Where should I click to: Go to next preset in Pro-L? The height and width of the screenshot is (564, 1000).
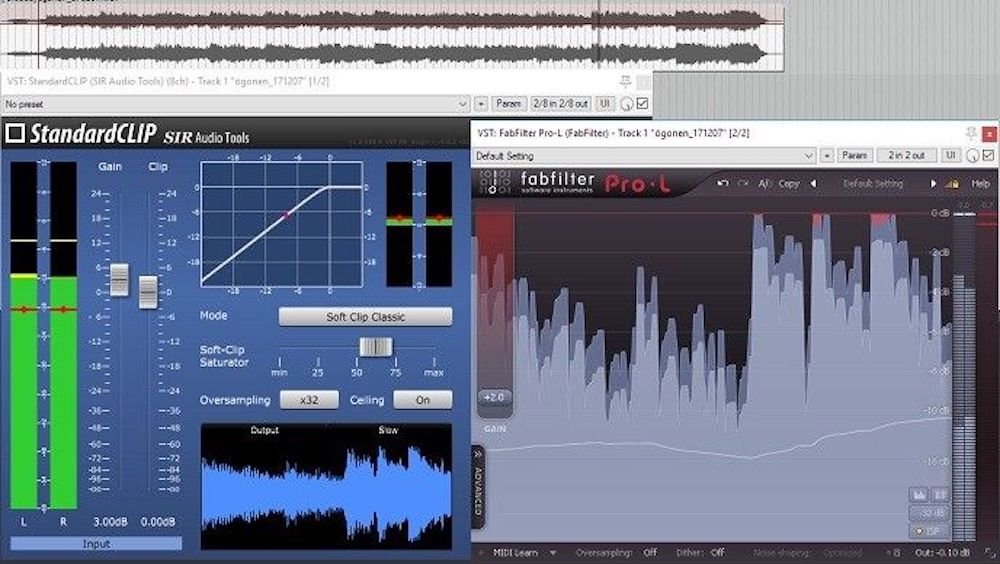(934, 184)
